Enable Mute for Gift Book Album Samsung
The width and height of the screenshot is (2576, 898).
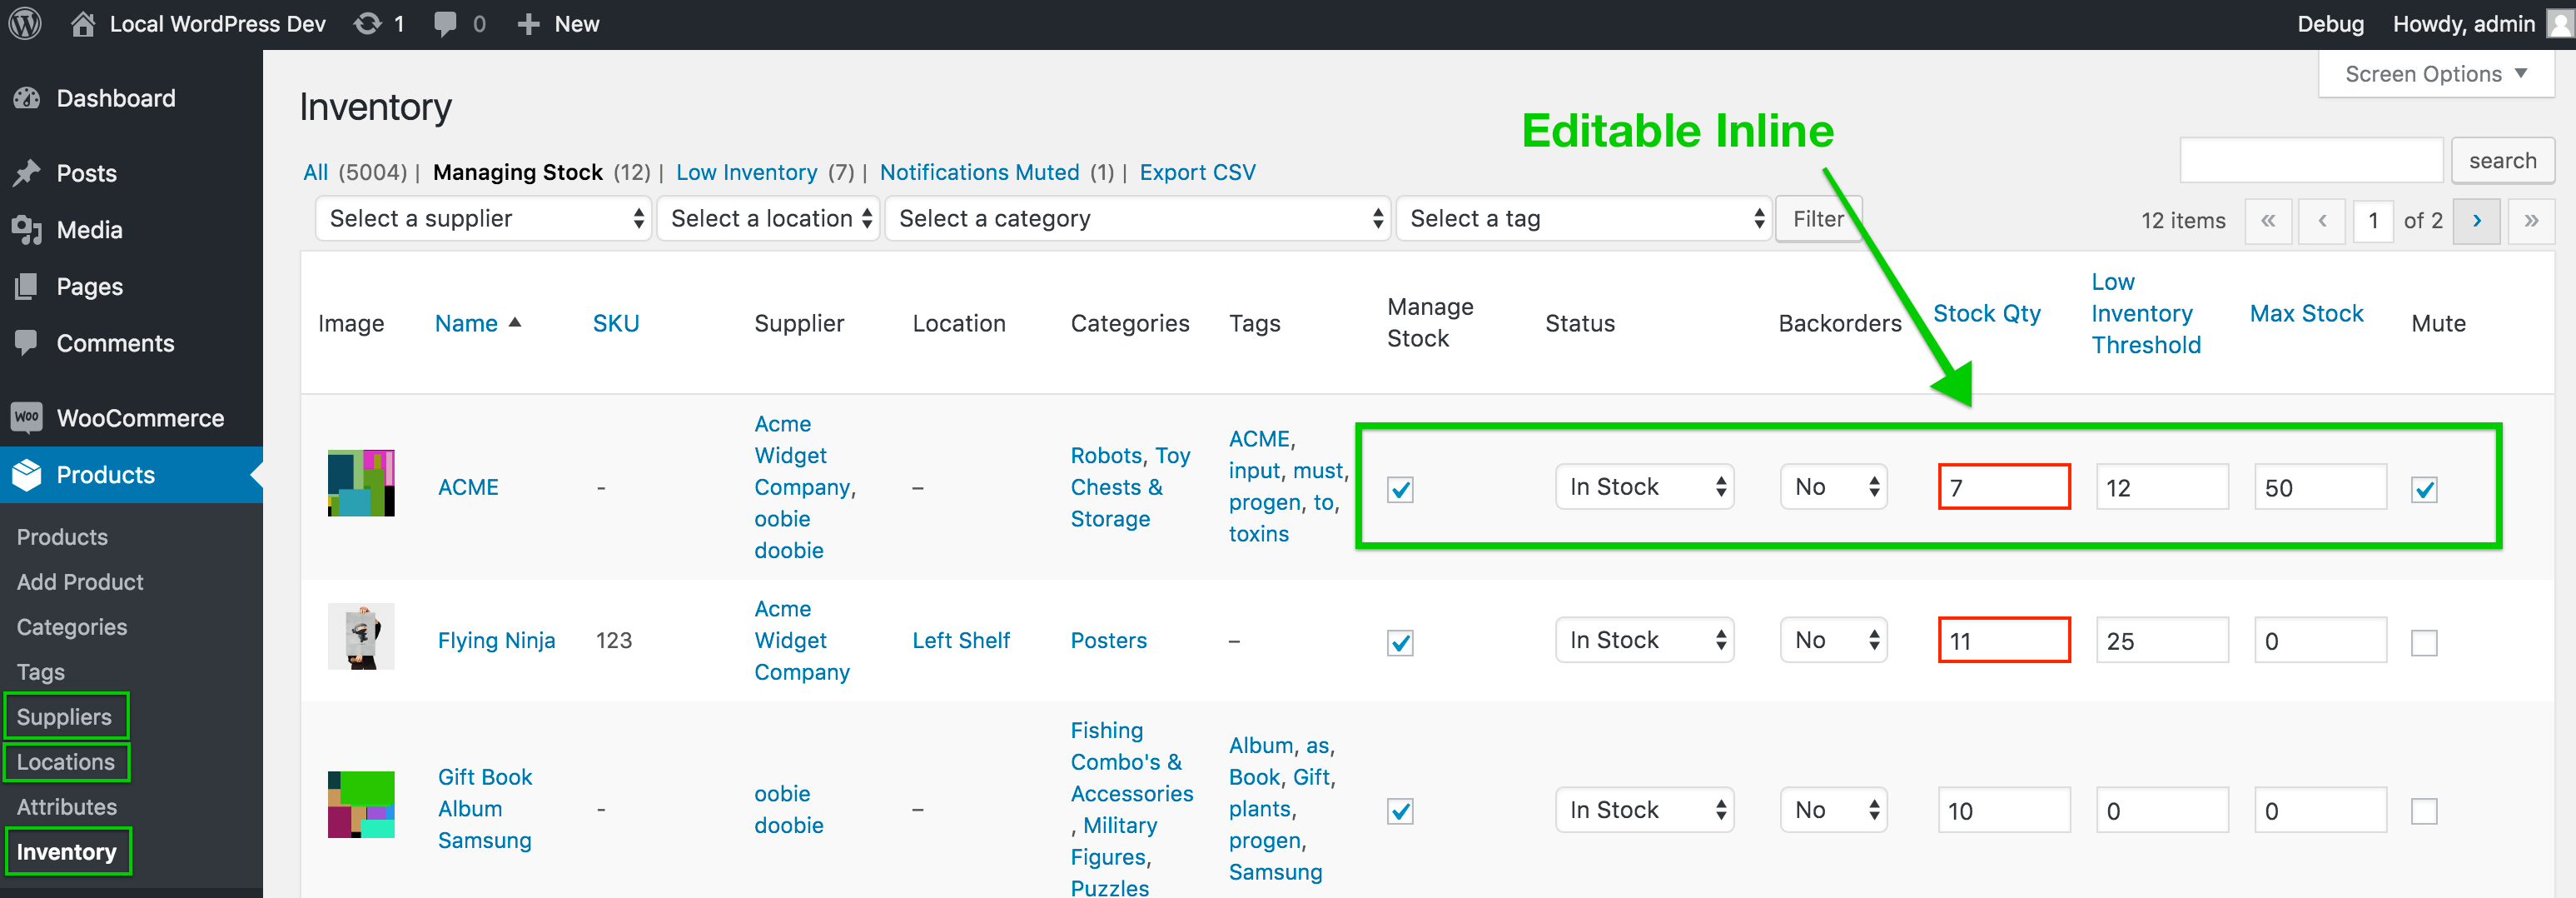tap(2423, 811)
